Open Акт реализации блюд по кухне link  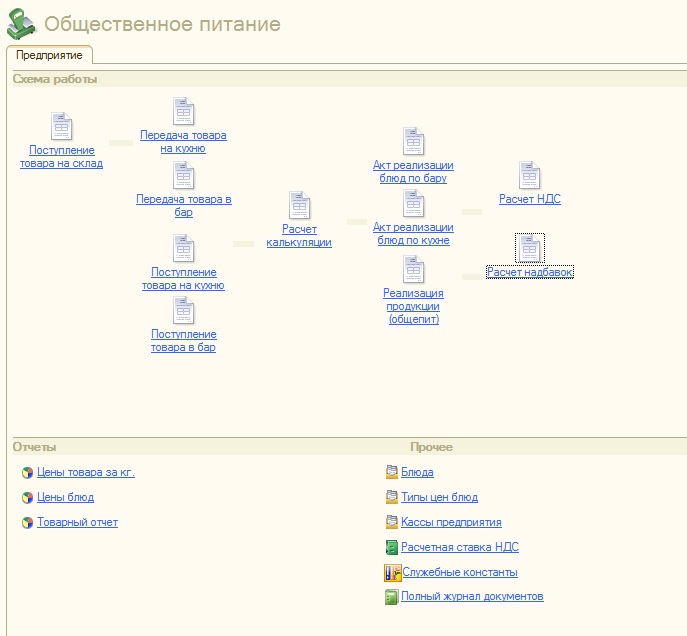[x=413, y=234]
